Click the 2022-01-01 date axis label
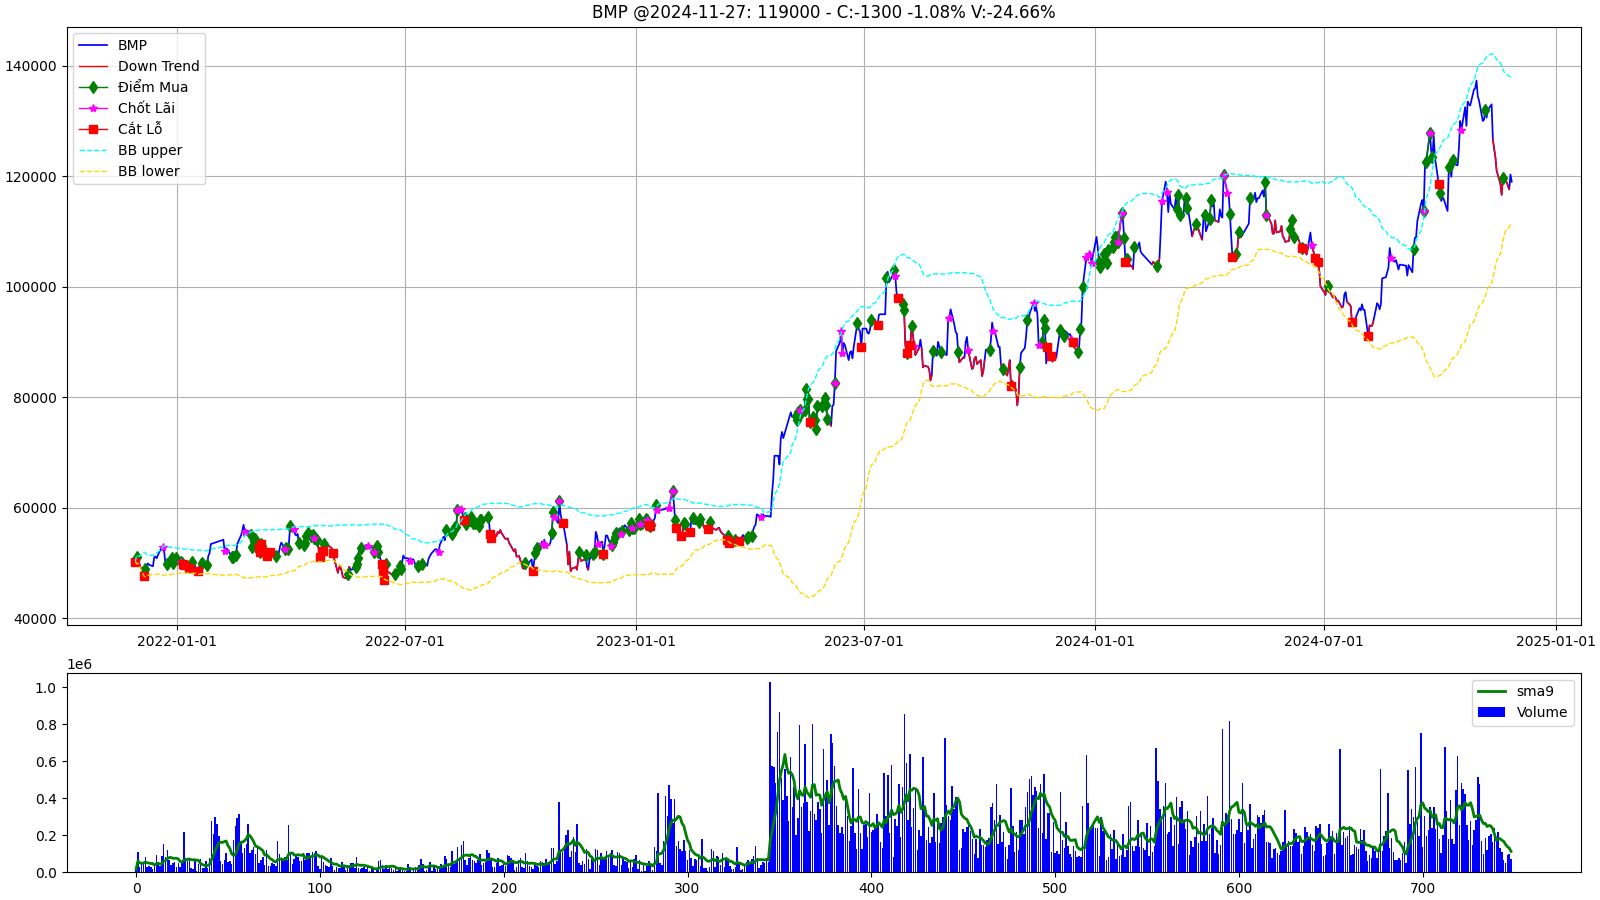 177,641
